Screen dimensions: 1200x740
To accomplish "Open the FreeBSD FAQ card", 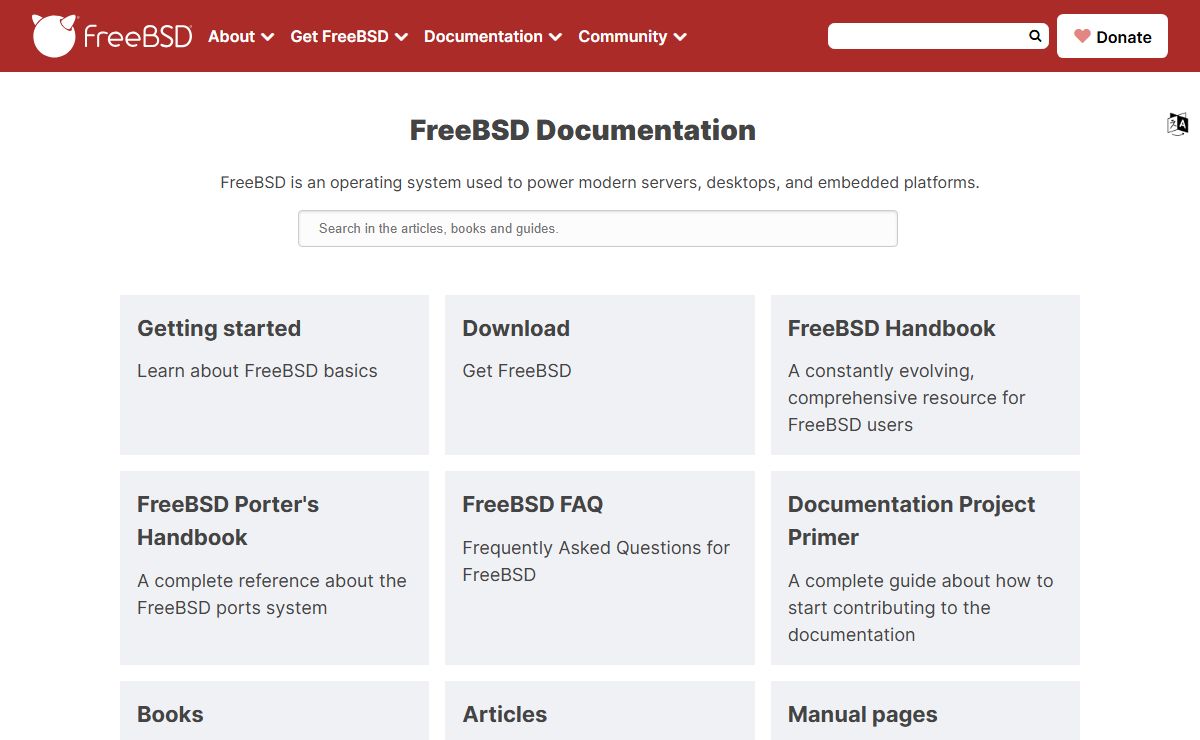I will pyautogui.click(x=600, y=568).
